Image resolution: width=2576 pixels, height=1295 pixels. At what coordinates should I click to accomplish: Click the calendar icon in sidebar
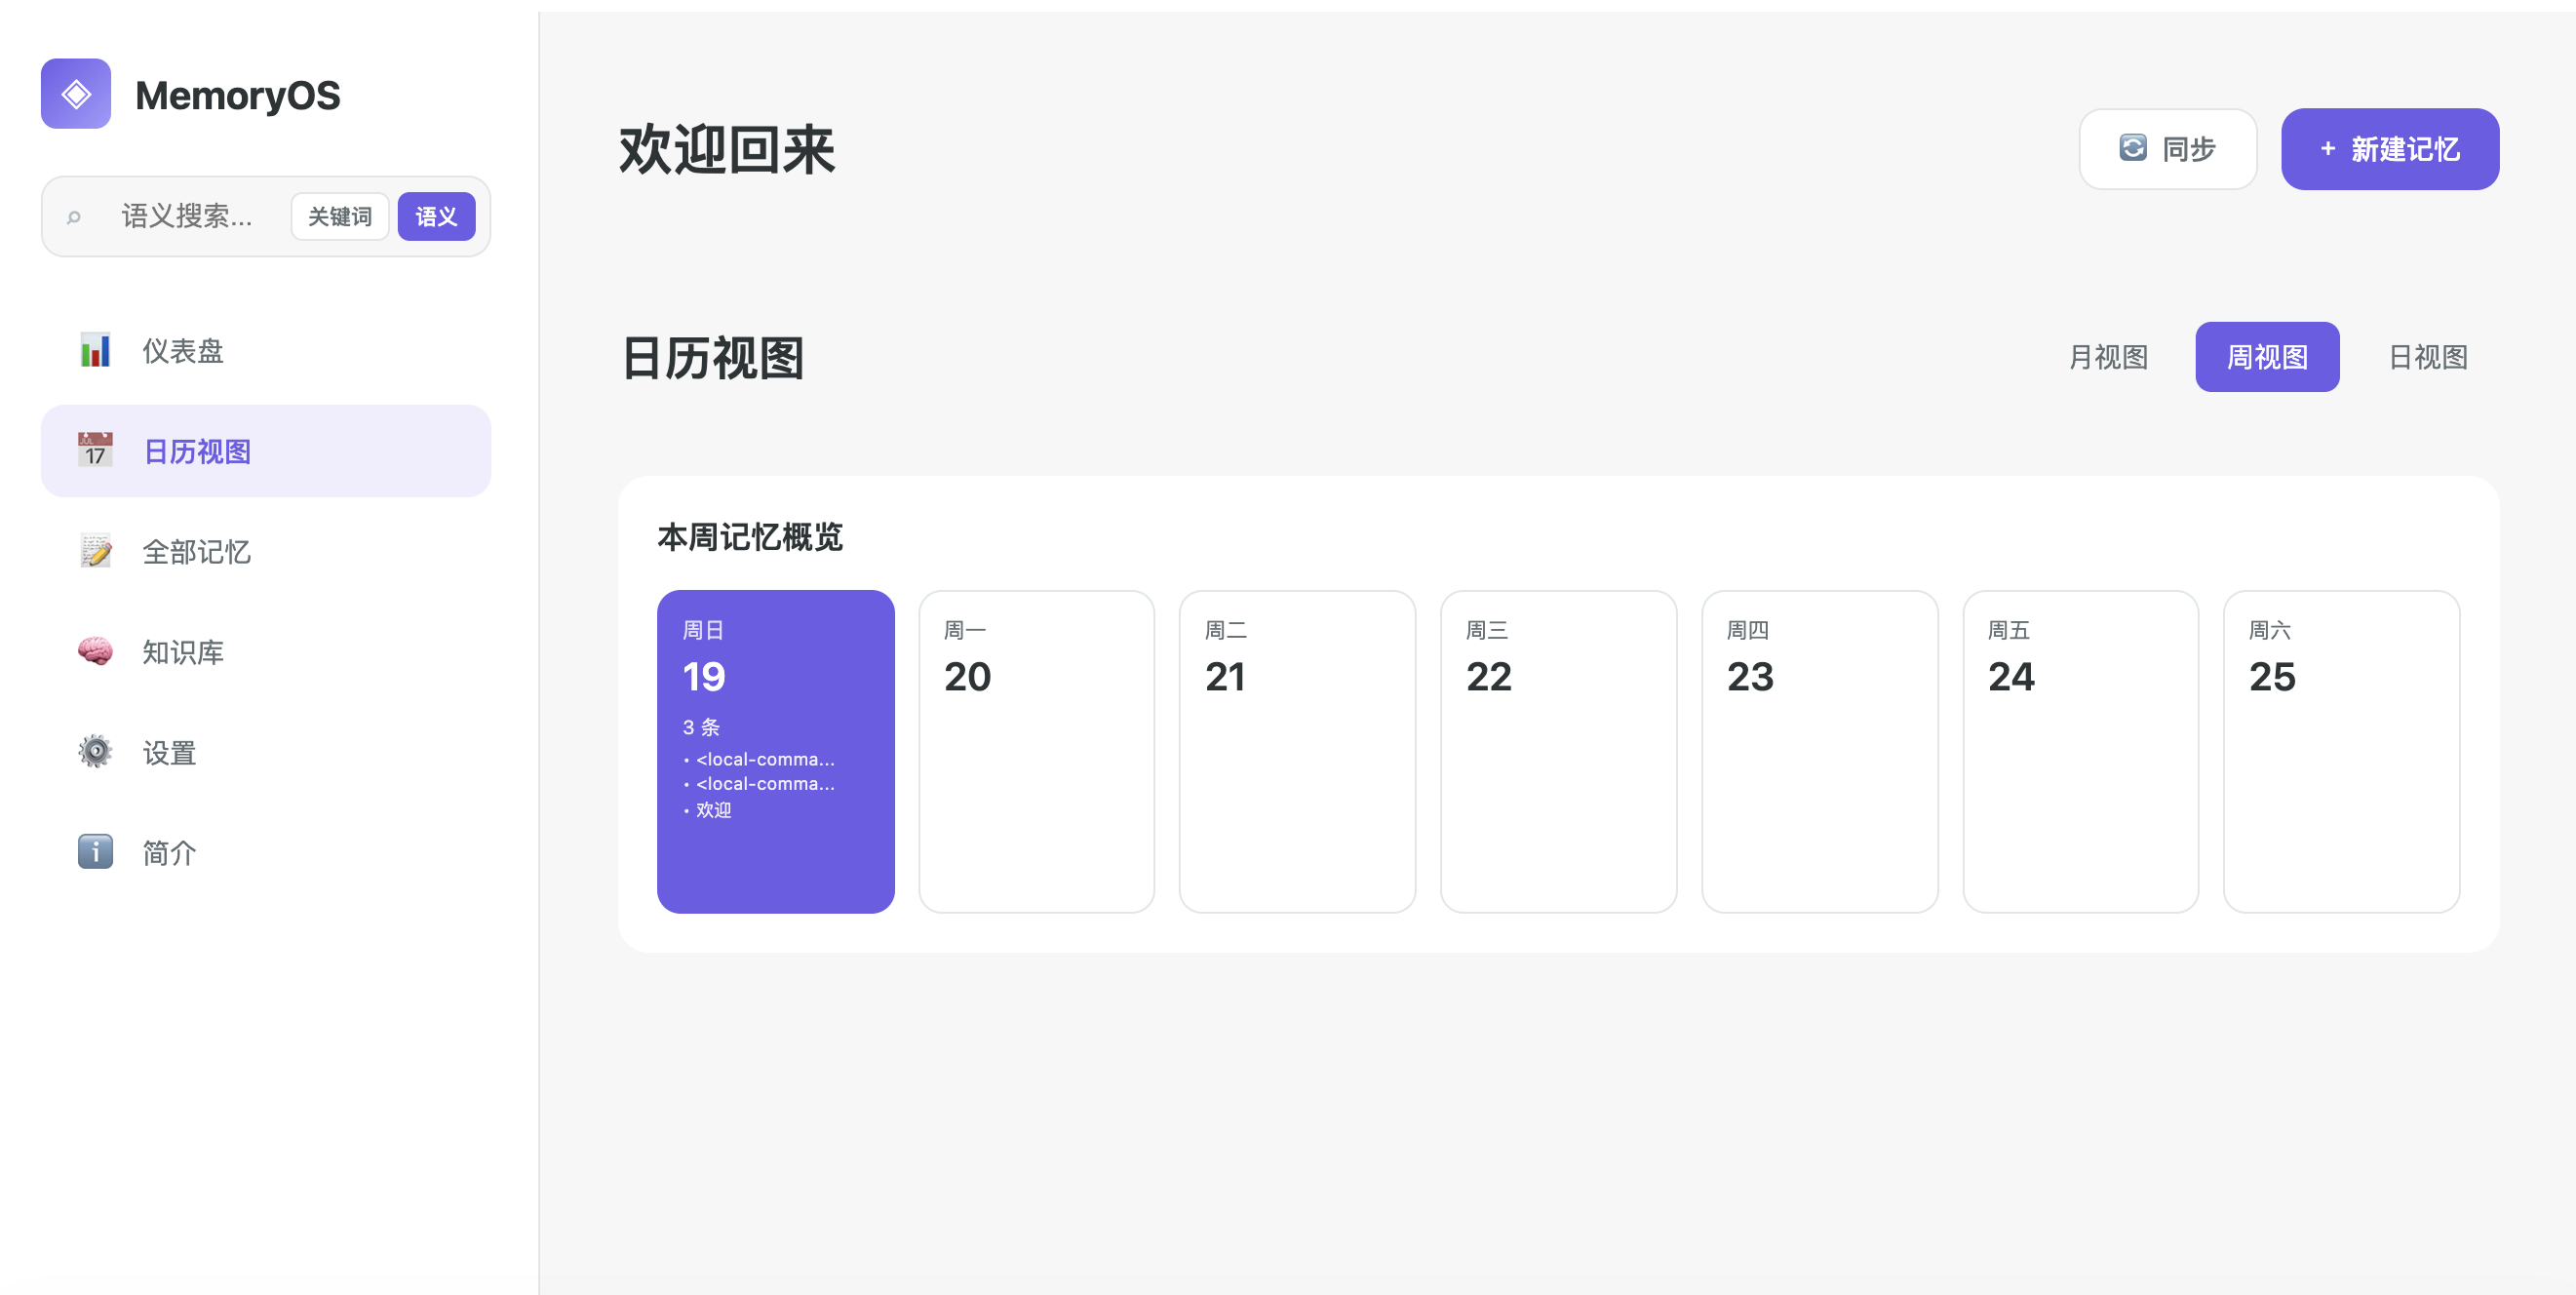pyautogui.click(x=95, y=451)
